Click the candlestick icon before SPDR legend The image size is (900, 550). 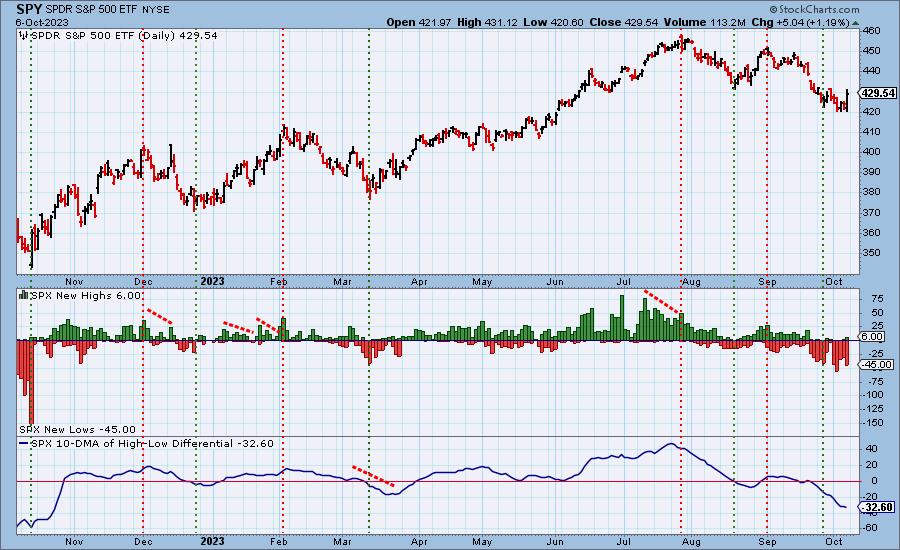click(x=24, y=36)
